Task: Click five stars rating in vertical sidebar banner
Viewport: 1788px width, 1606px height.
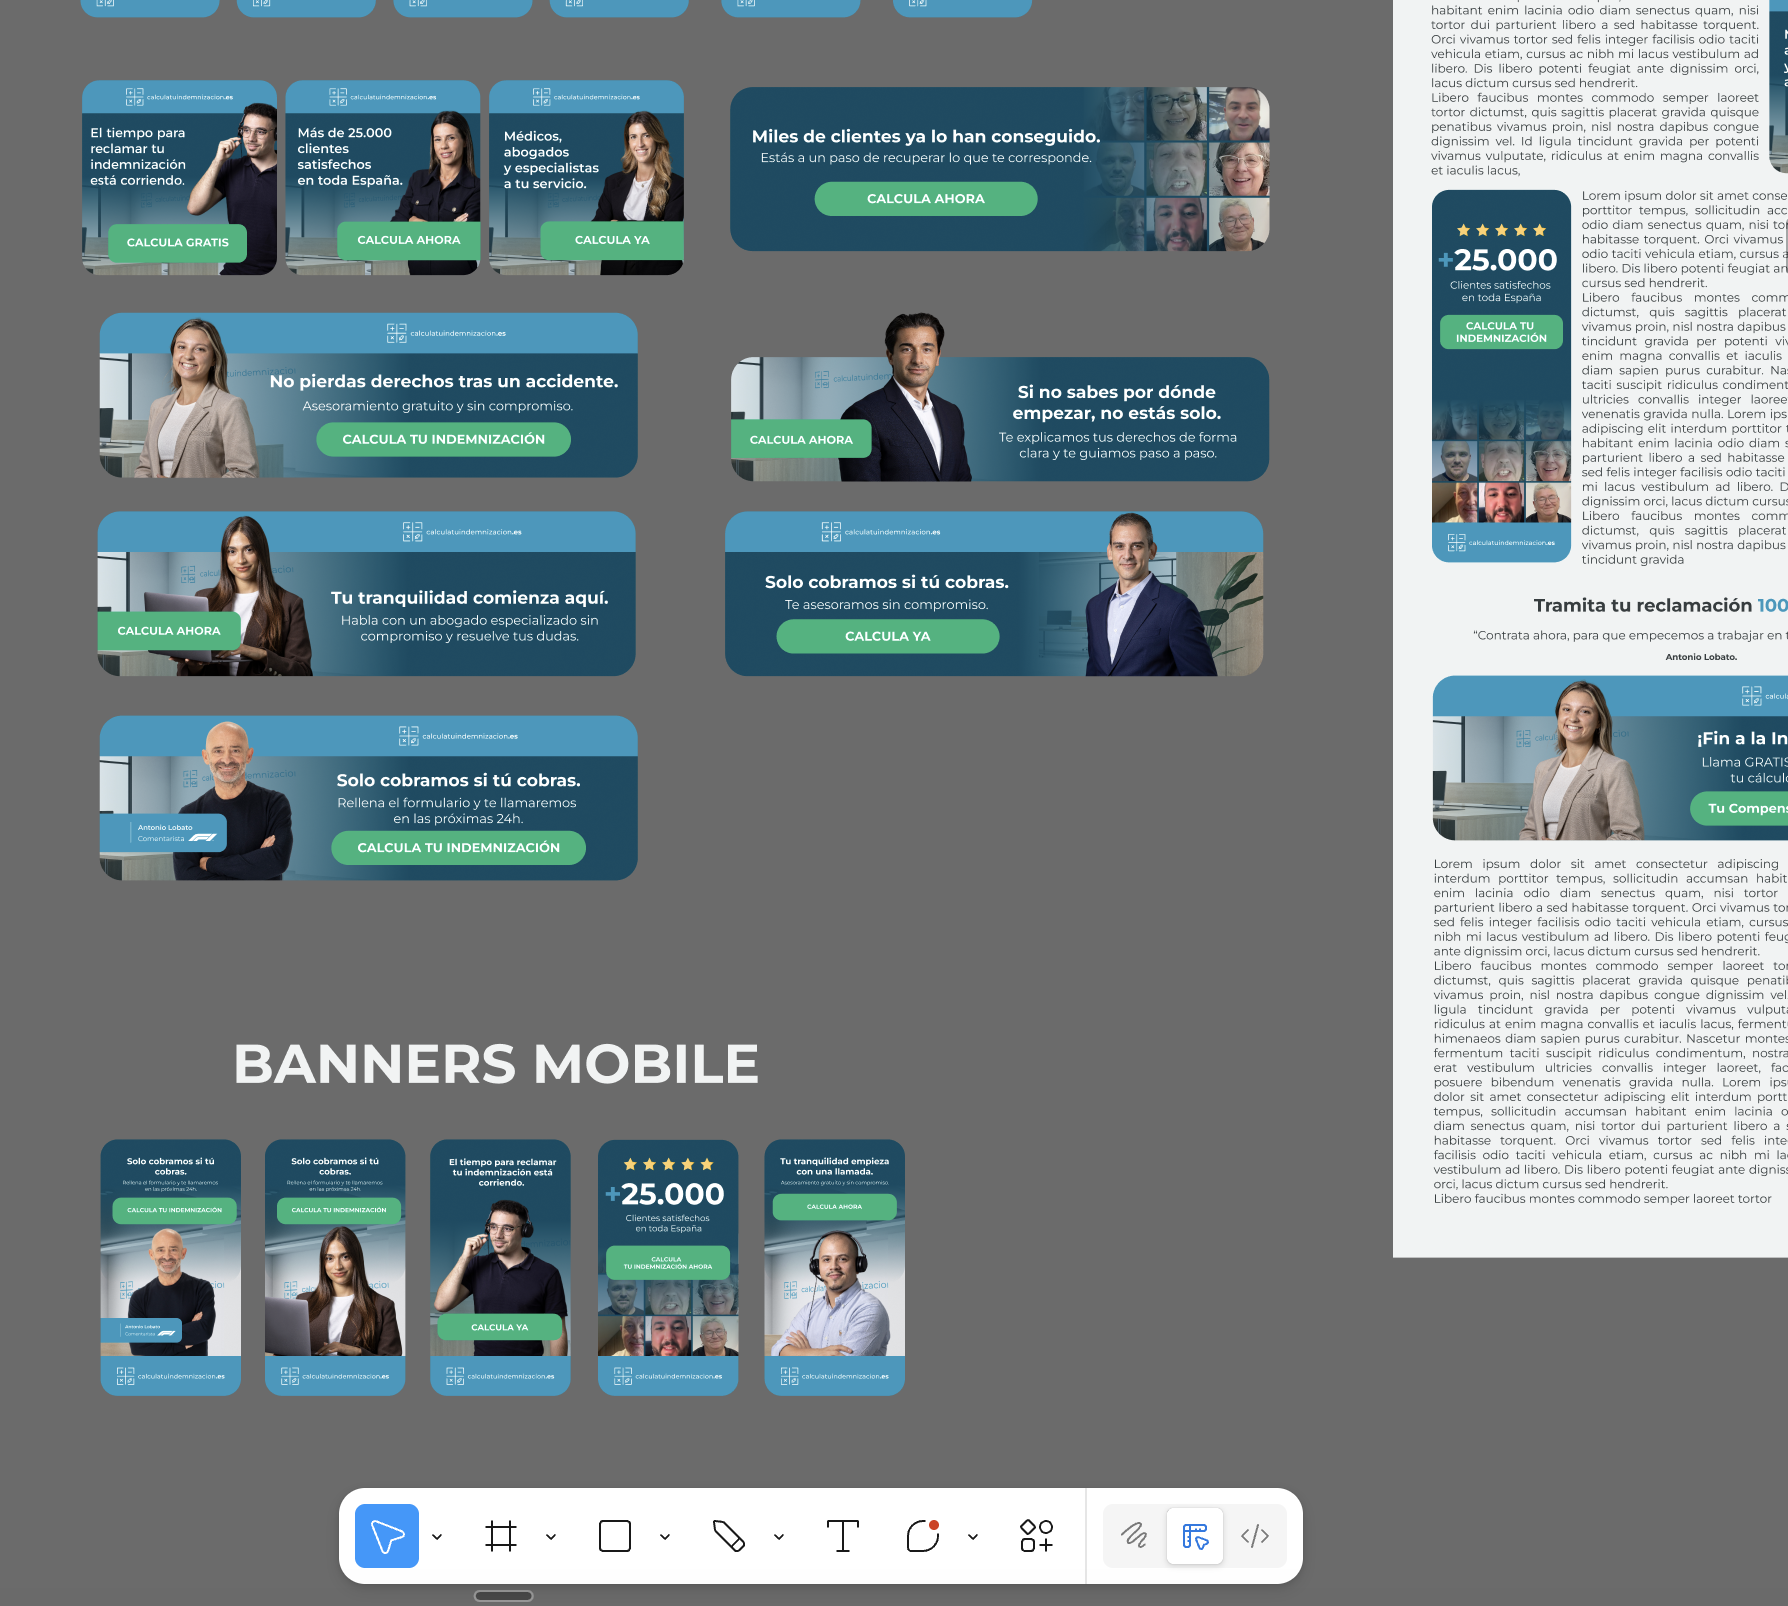Action: coord(1501,230)
